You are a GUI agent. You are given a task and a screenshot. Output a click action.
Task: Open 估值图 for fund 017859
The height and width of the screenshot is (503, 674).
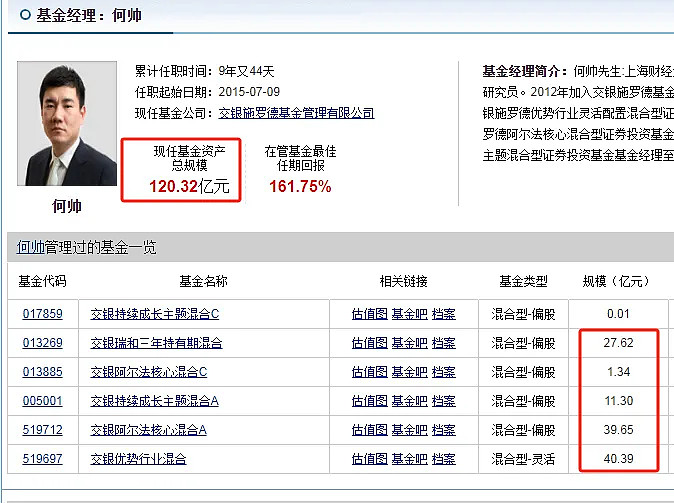(x=370, y=314)
